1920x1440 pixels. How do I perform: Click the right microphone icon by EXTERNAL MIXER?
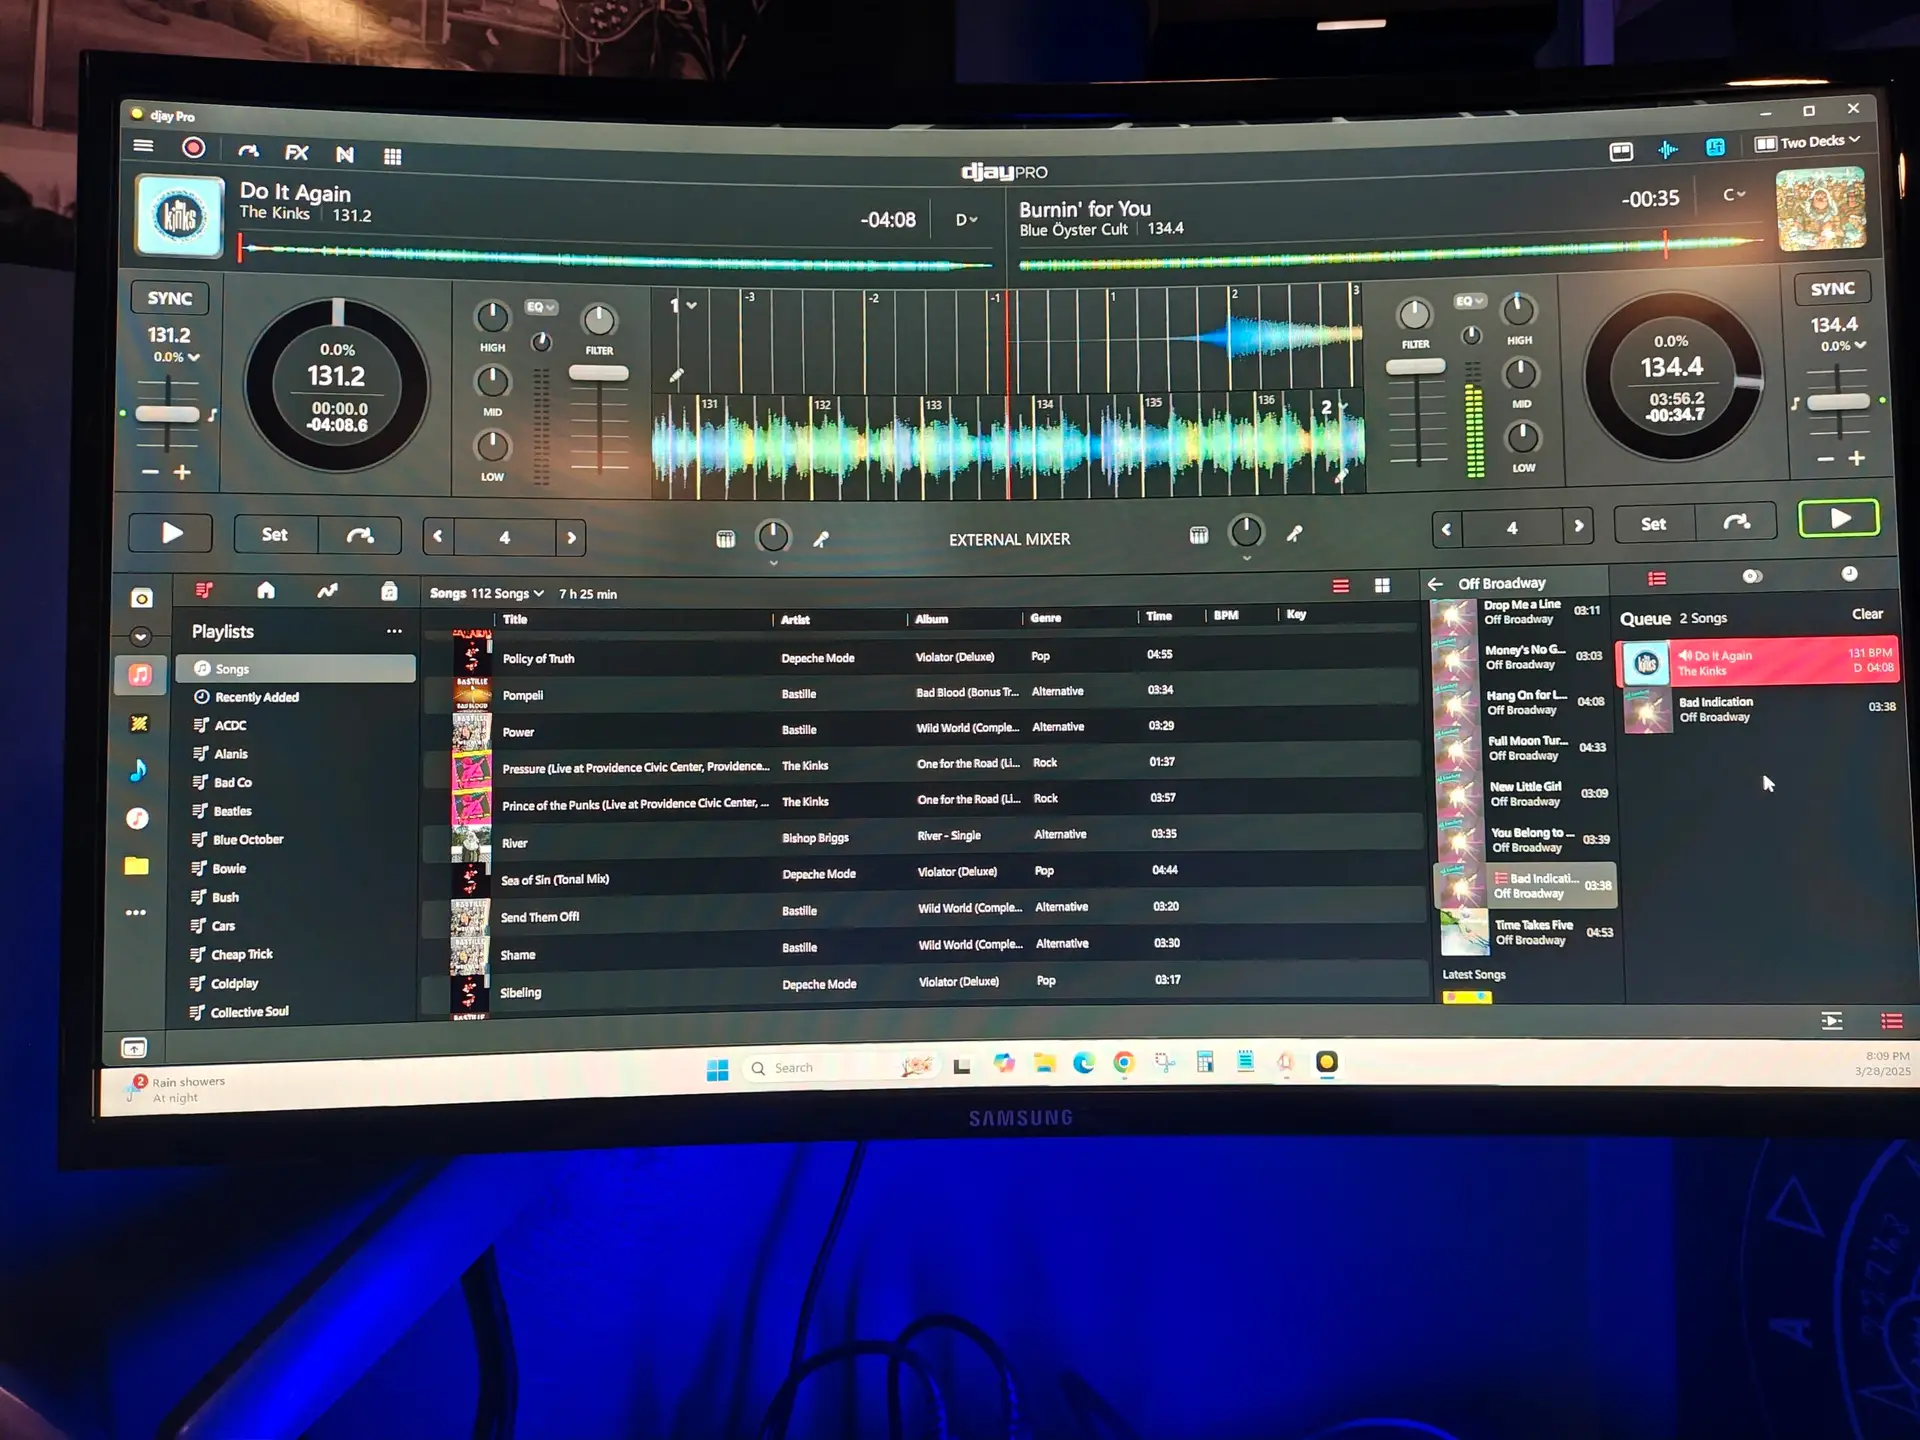1295,534
